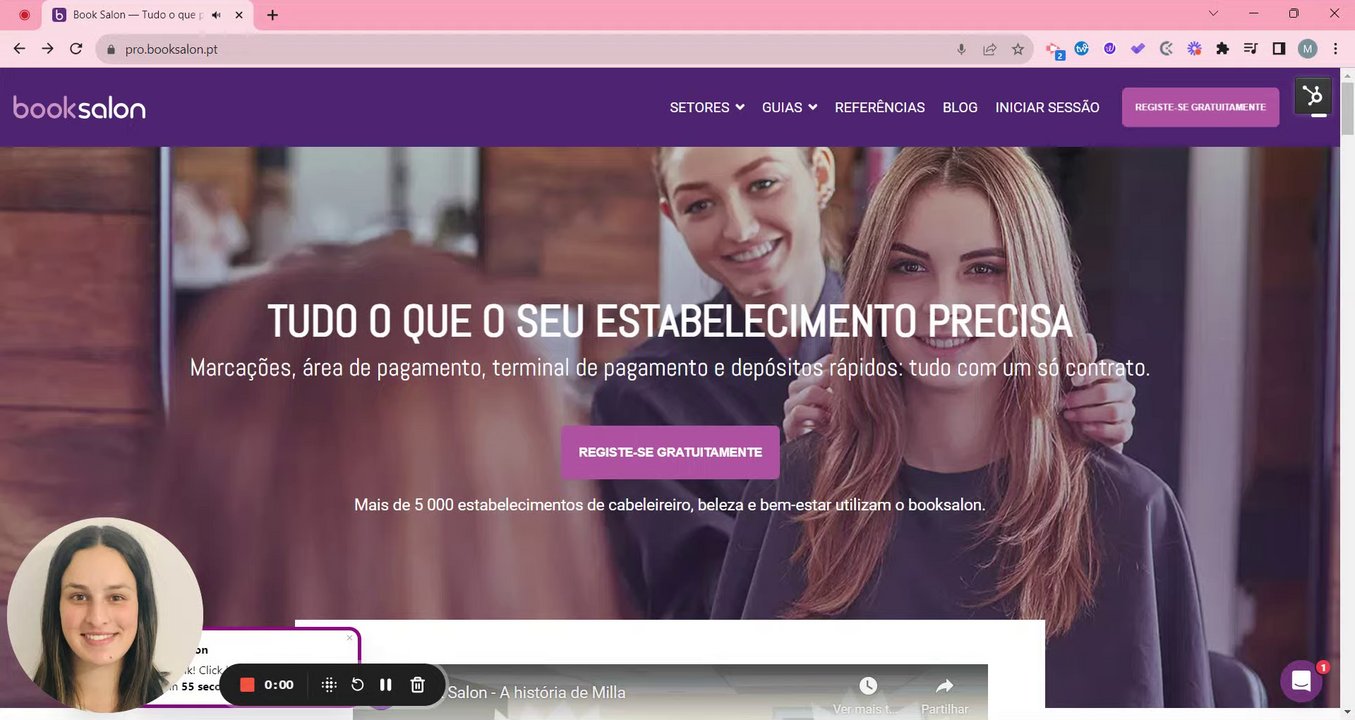This screenshot has width=1355, height=720.
Task: Stop the screen recording
Action: coord(247,685)
